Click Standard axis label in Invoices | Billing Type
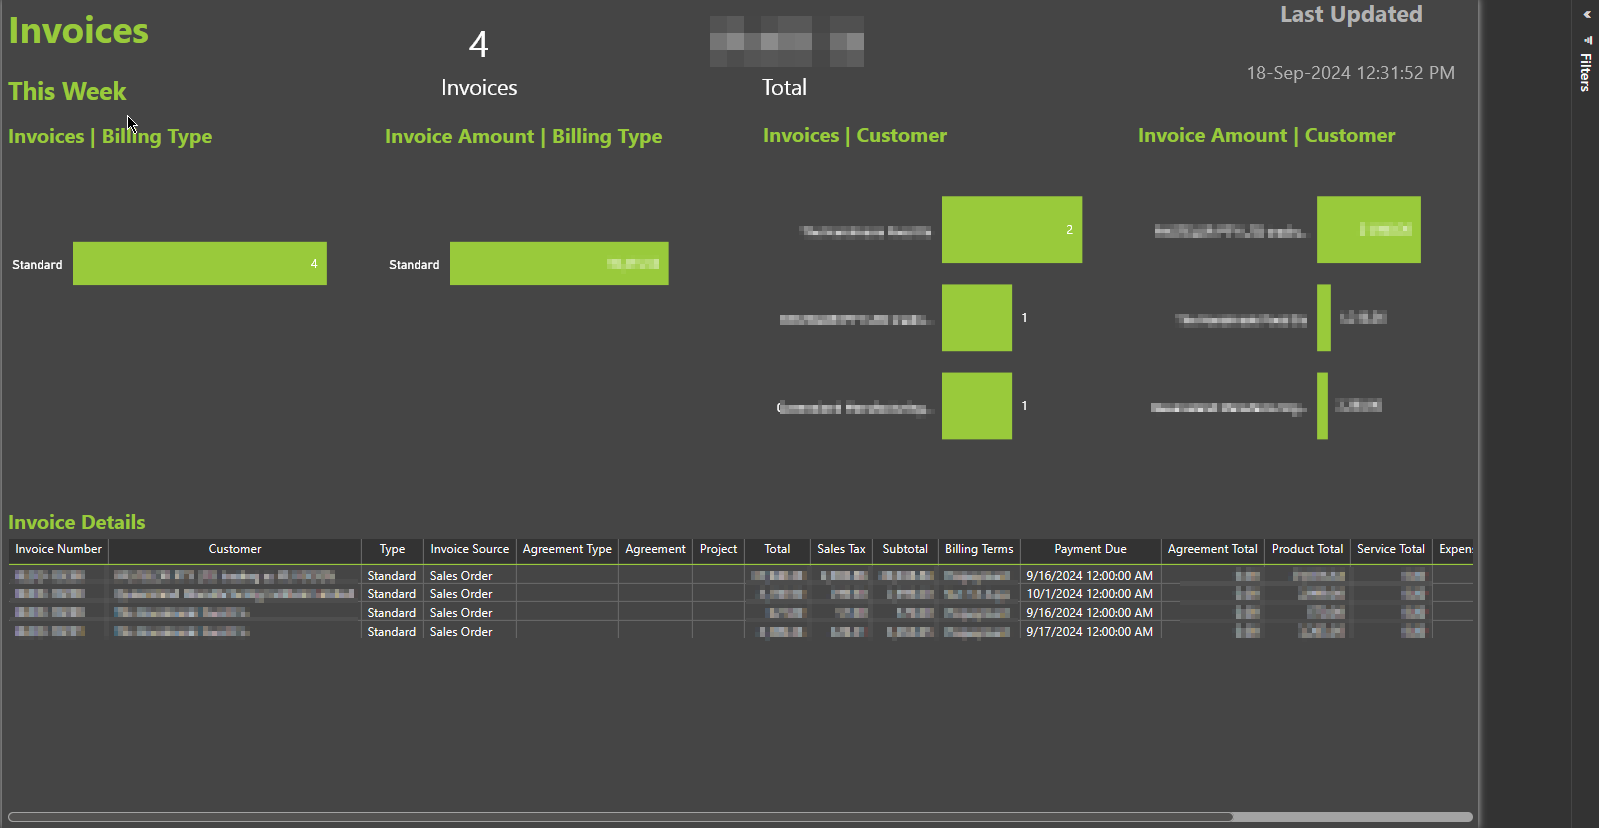The height and width of the screenshot is (828, 1599). [x=37, y=265]
